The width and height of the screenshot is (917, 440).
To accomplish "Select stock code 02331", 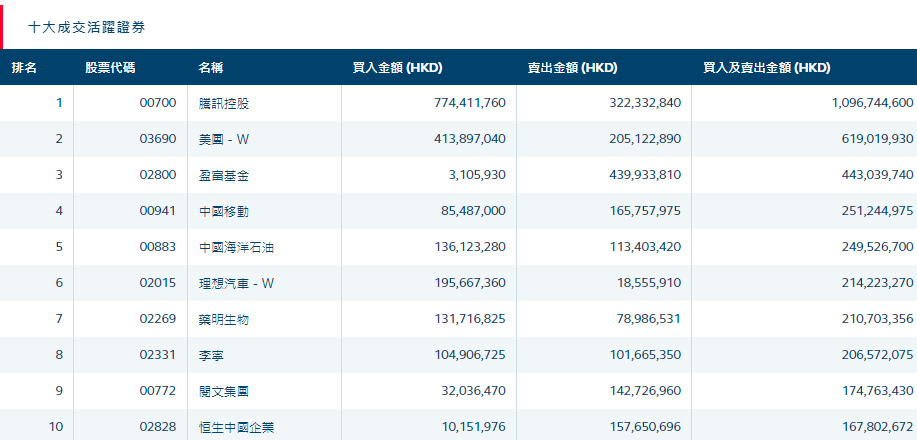I will [x=158, y=355].
